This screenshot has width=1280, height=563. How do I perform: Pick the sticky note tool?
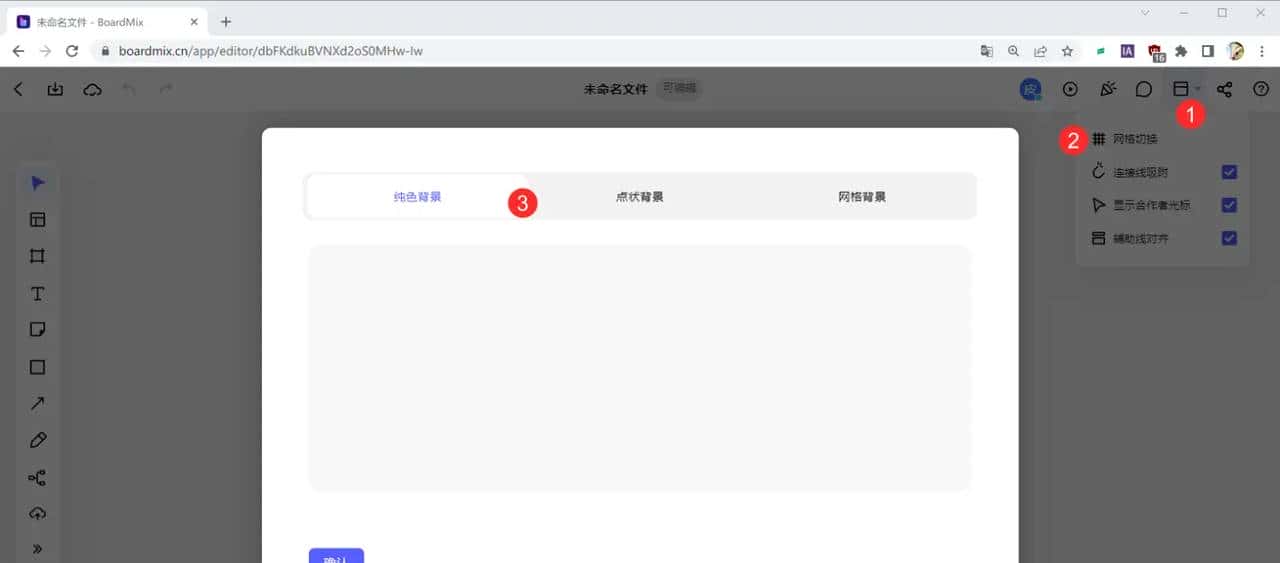pyautogui.click(x=38, y=330)
